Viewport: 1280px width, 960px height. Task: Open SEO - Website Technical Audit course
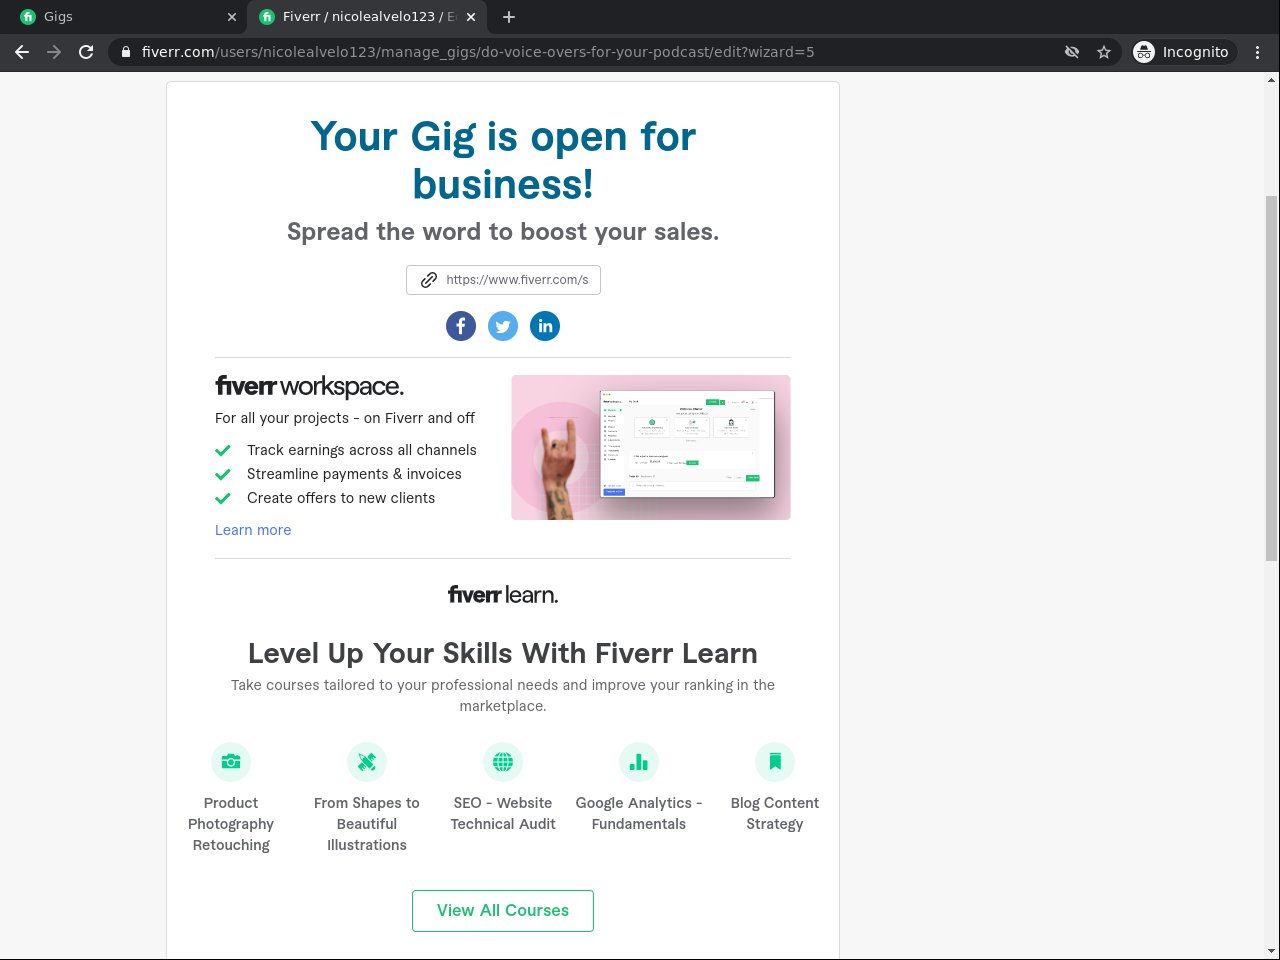coord(503,814)
